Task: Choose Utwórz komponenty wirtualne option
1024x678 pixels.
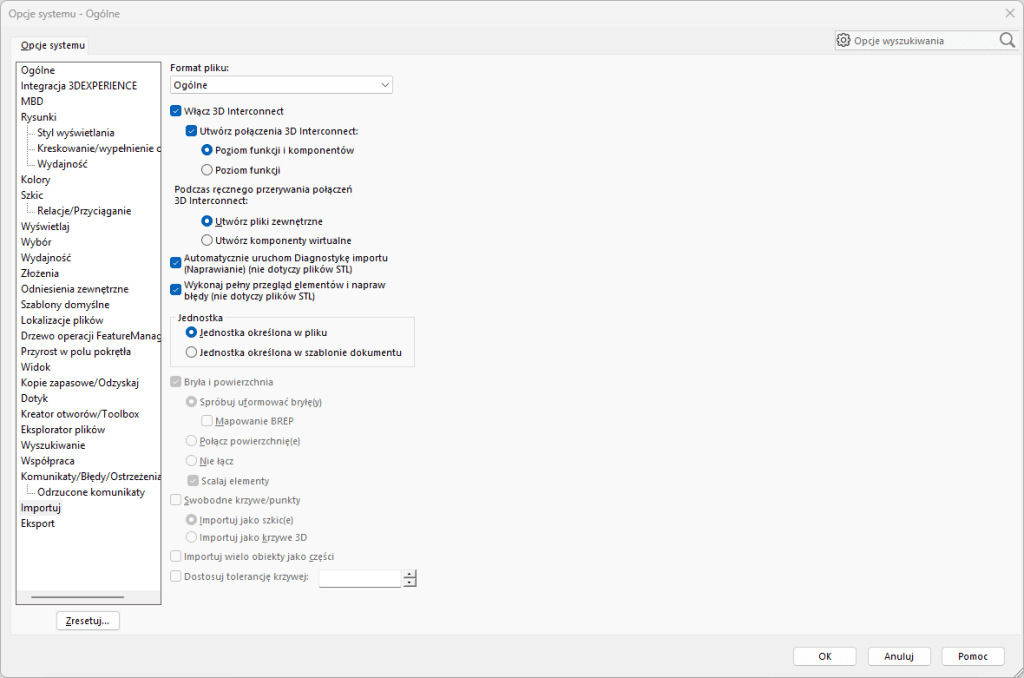Action: pos(207,240)
